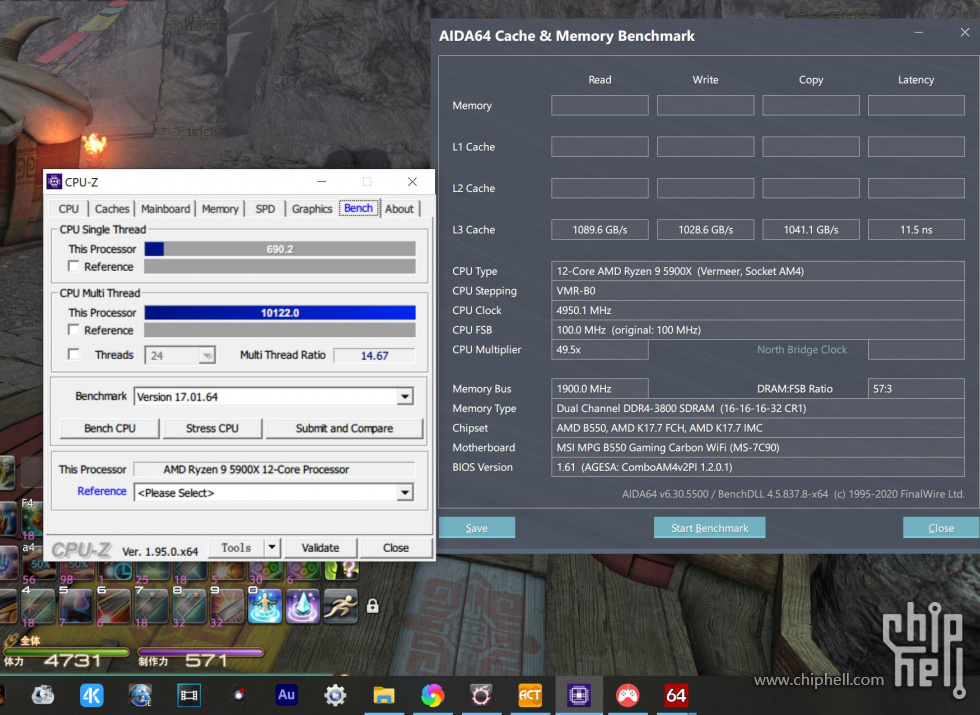Click the red game controller taskbar icon
This screenshot has width=980, height=715.
(628, 695)
